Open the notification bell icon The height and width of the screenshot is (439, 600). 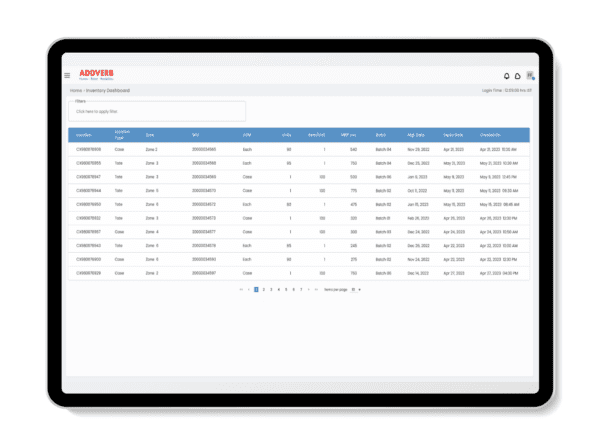(x=518, y=76)
